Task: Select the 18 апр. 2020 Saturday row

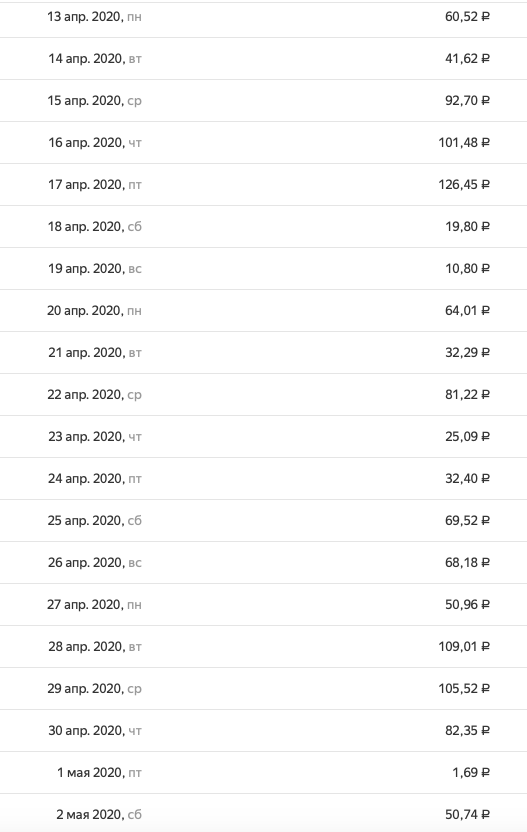Action: coord(263,227)
